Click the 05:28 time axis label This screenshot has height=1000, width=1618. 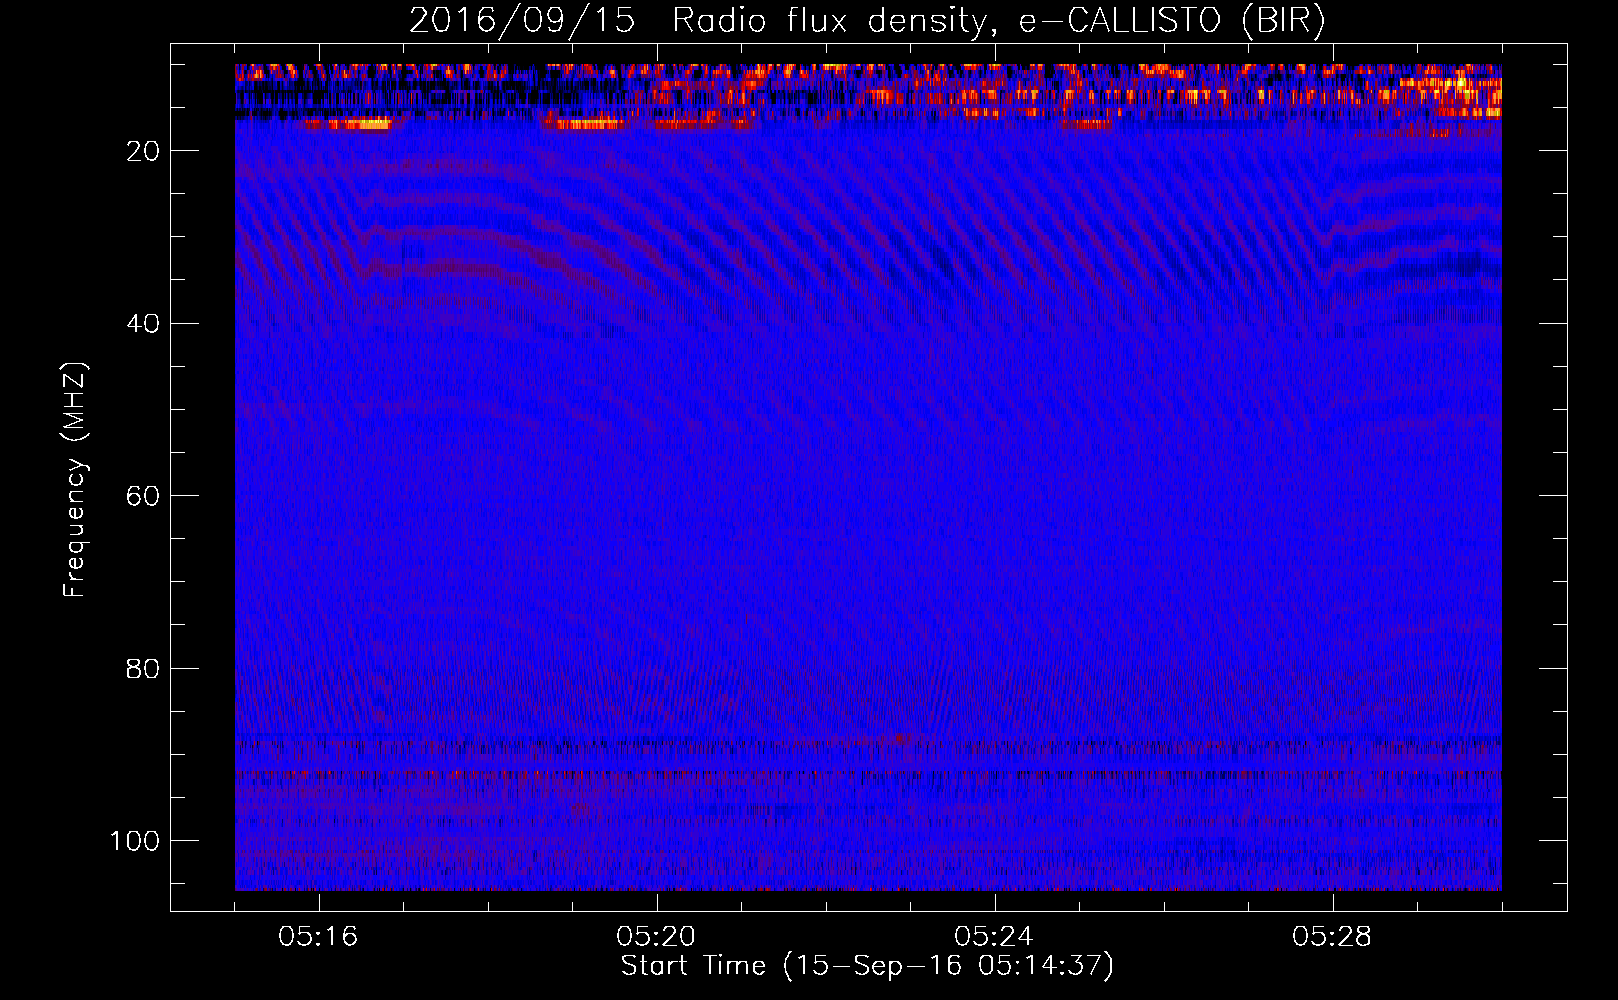[1332, 937]
